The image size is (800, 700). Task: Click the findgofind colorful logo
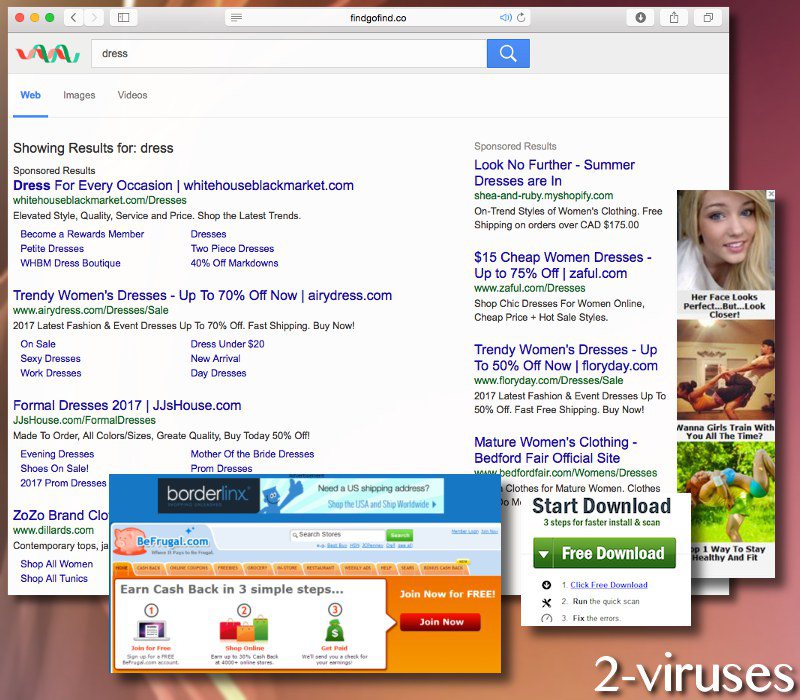(46, 51)
